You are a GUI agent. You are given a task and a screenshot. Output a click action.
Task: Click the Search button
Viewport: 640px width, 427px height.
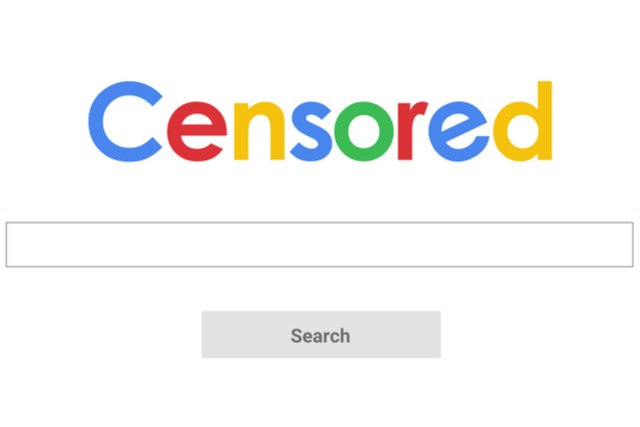[x=321, y=335]
